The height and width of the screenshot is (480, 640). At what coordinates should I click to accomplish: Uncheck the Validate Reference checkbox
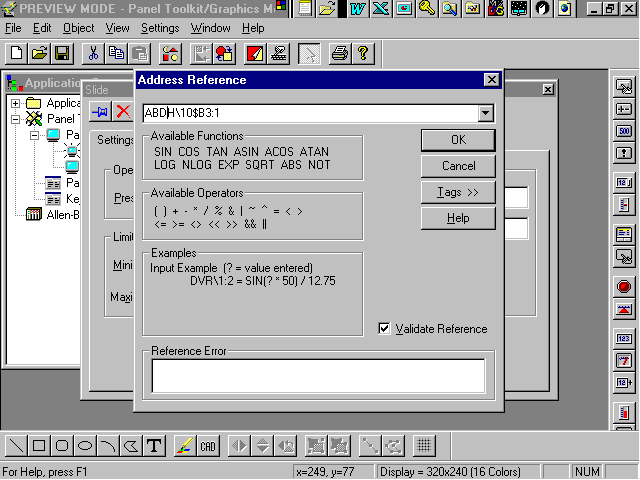coord(385,329)
